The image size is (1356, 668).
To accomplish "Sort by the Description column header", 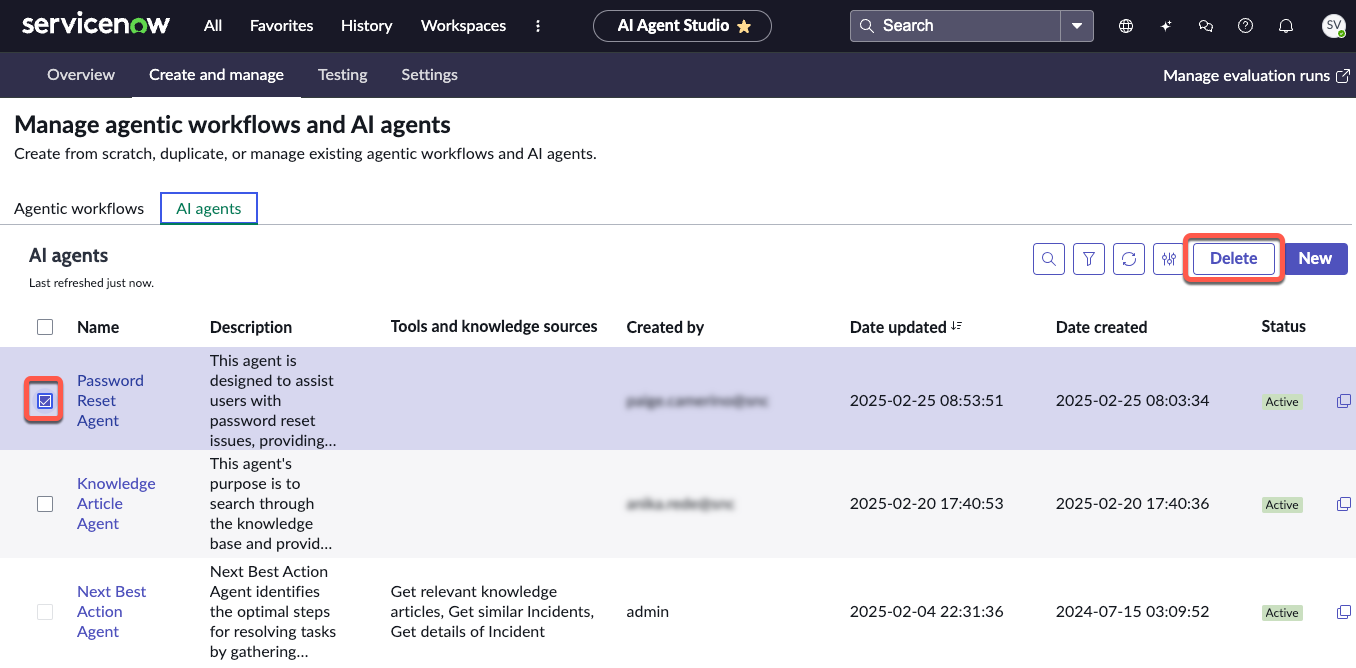I will [x=251, y=327].
